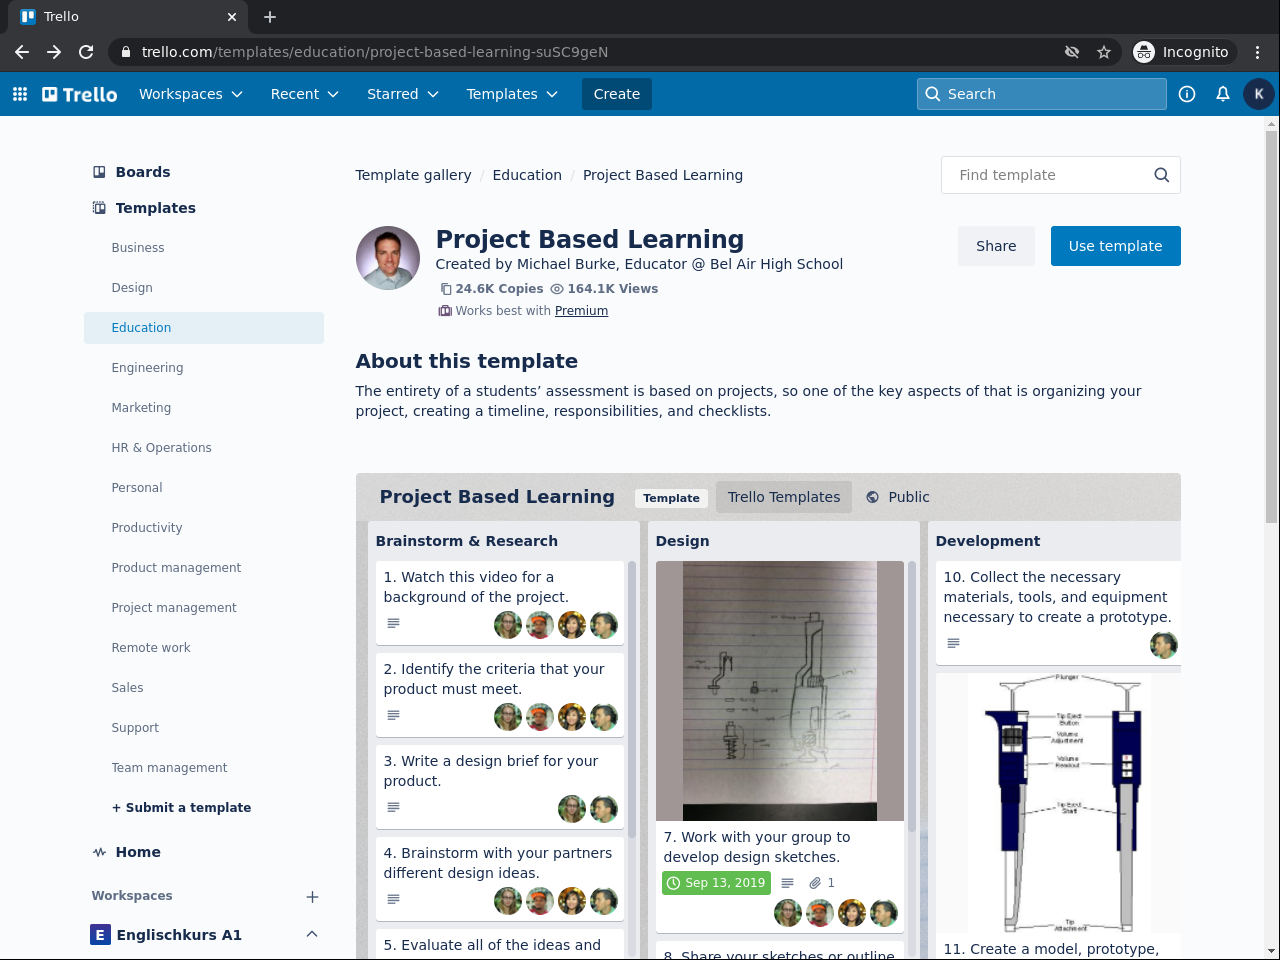
Task: Open Home in the sidebar
Action: (x=204, y=852)
